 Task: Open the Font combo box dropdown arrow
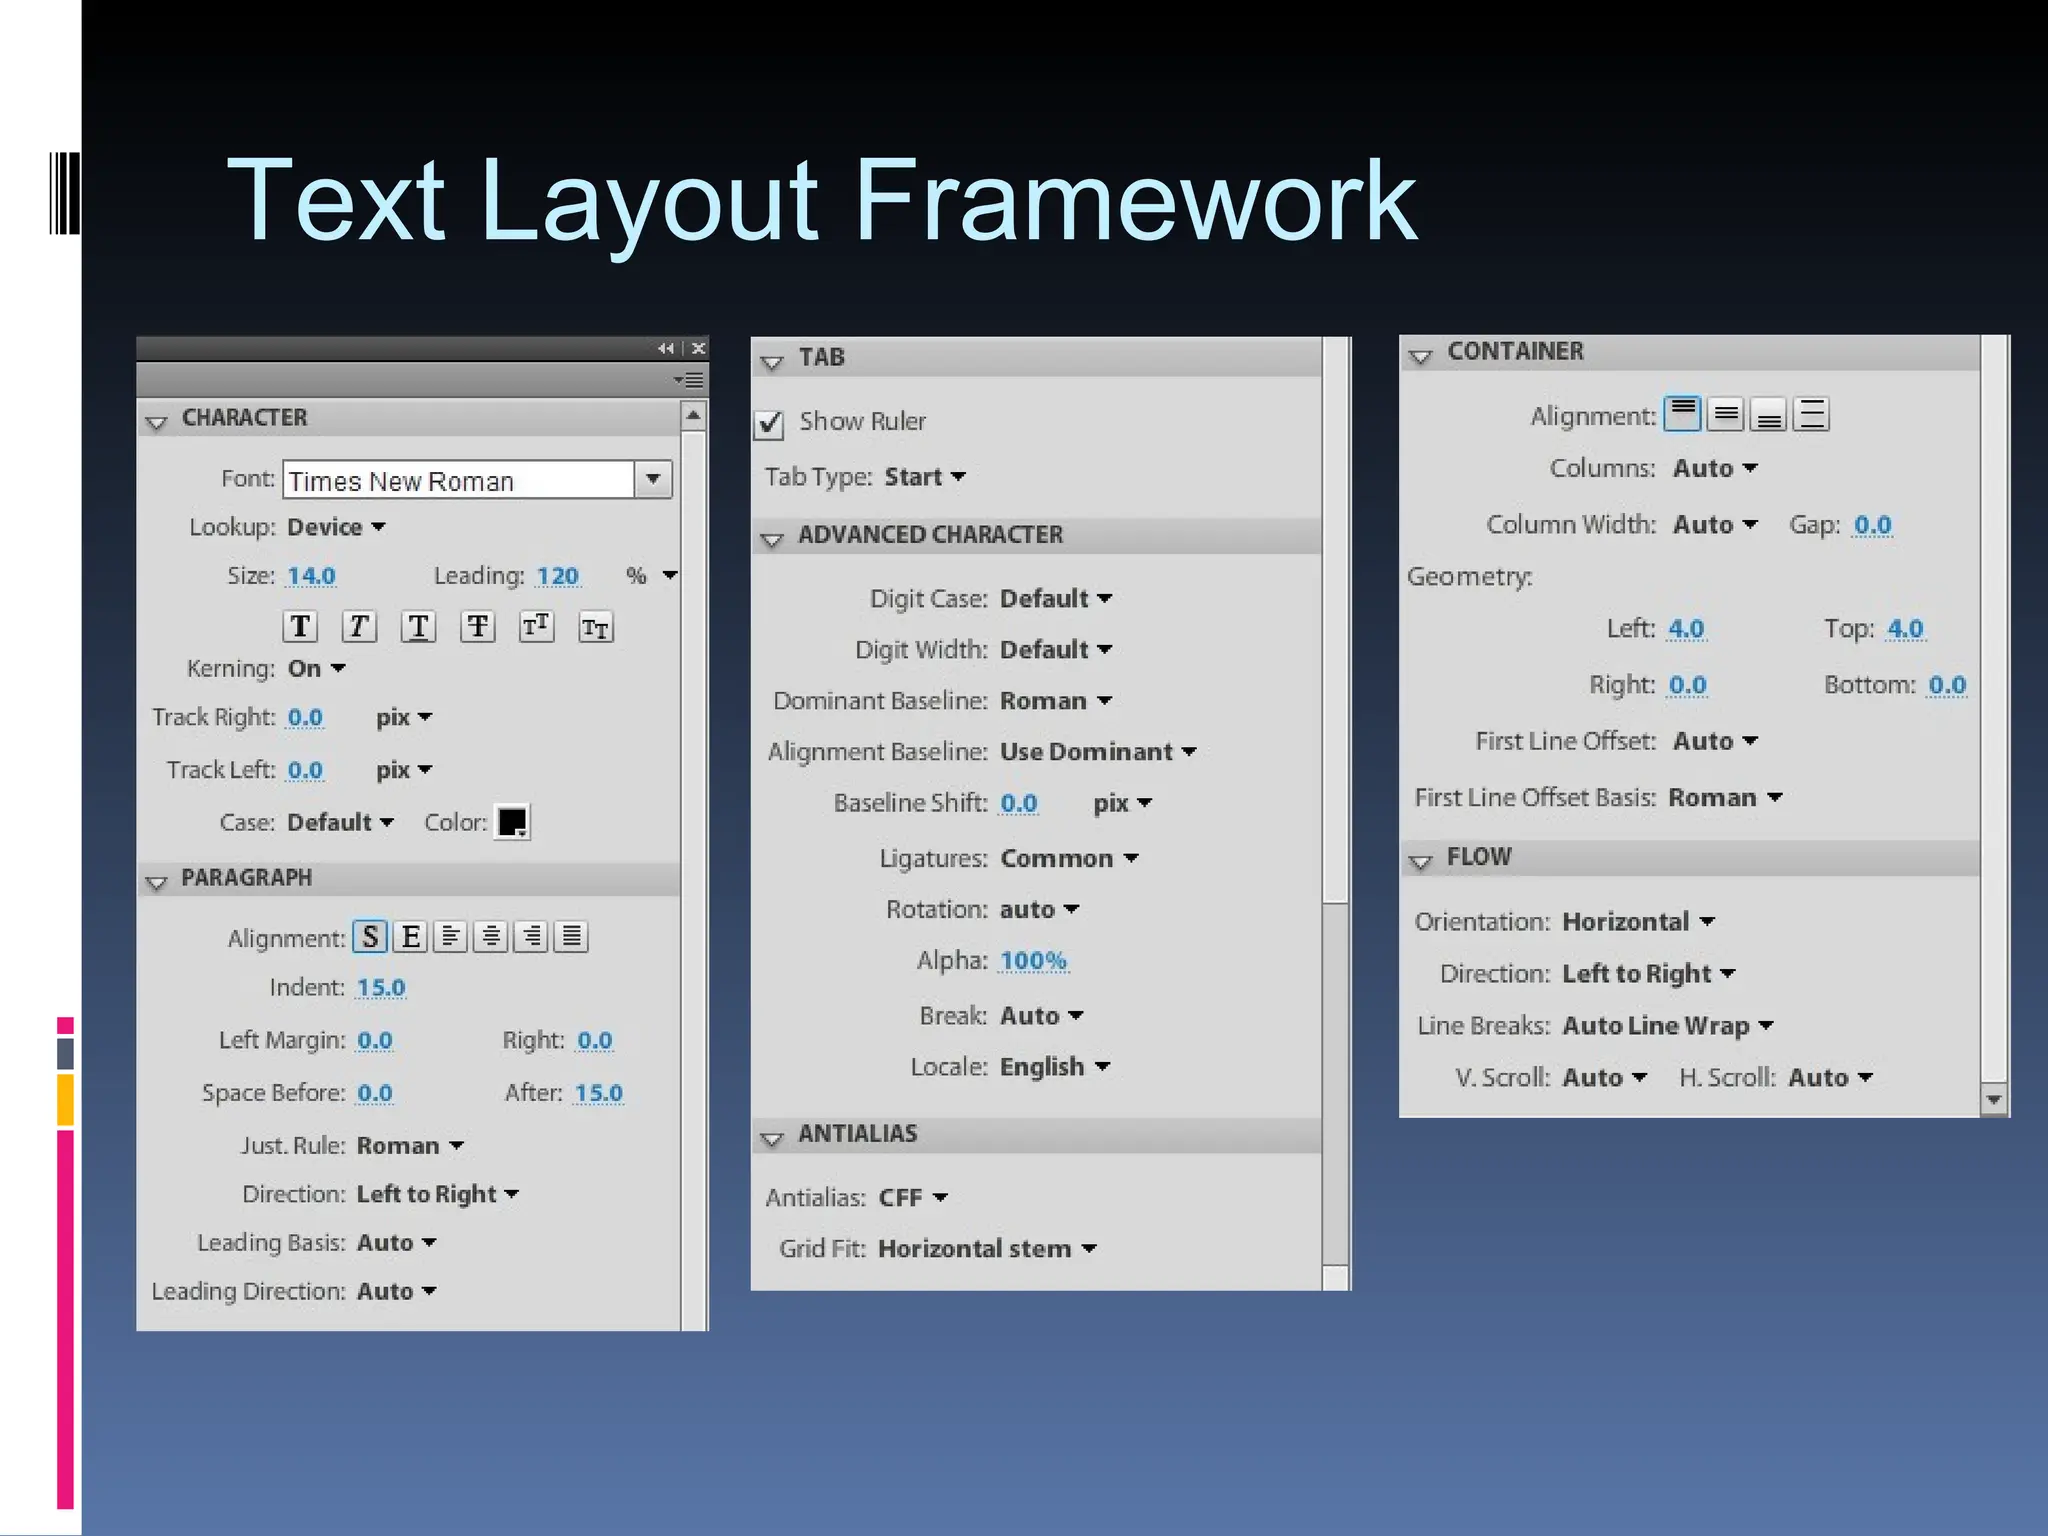coord(653,479)
